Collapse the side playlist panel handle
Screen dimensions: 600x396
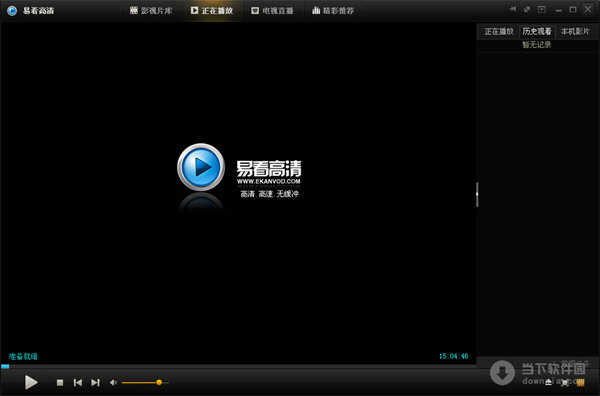click(477, 194)
